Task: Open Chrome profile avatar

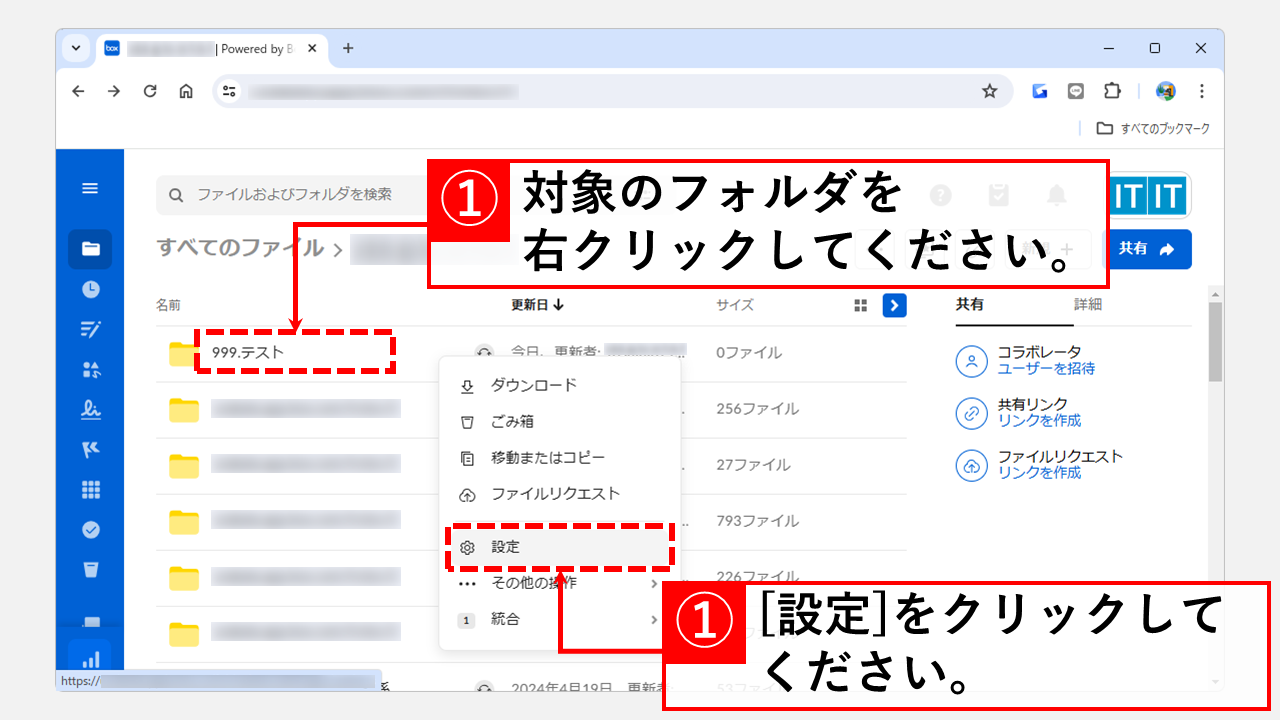Action: point(1165,91)
